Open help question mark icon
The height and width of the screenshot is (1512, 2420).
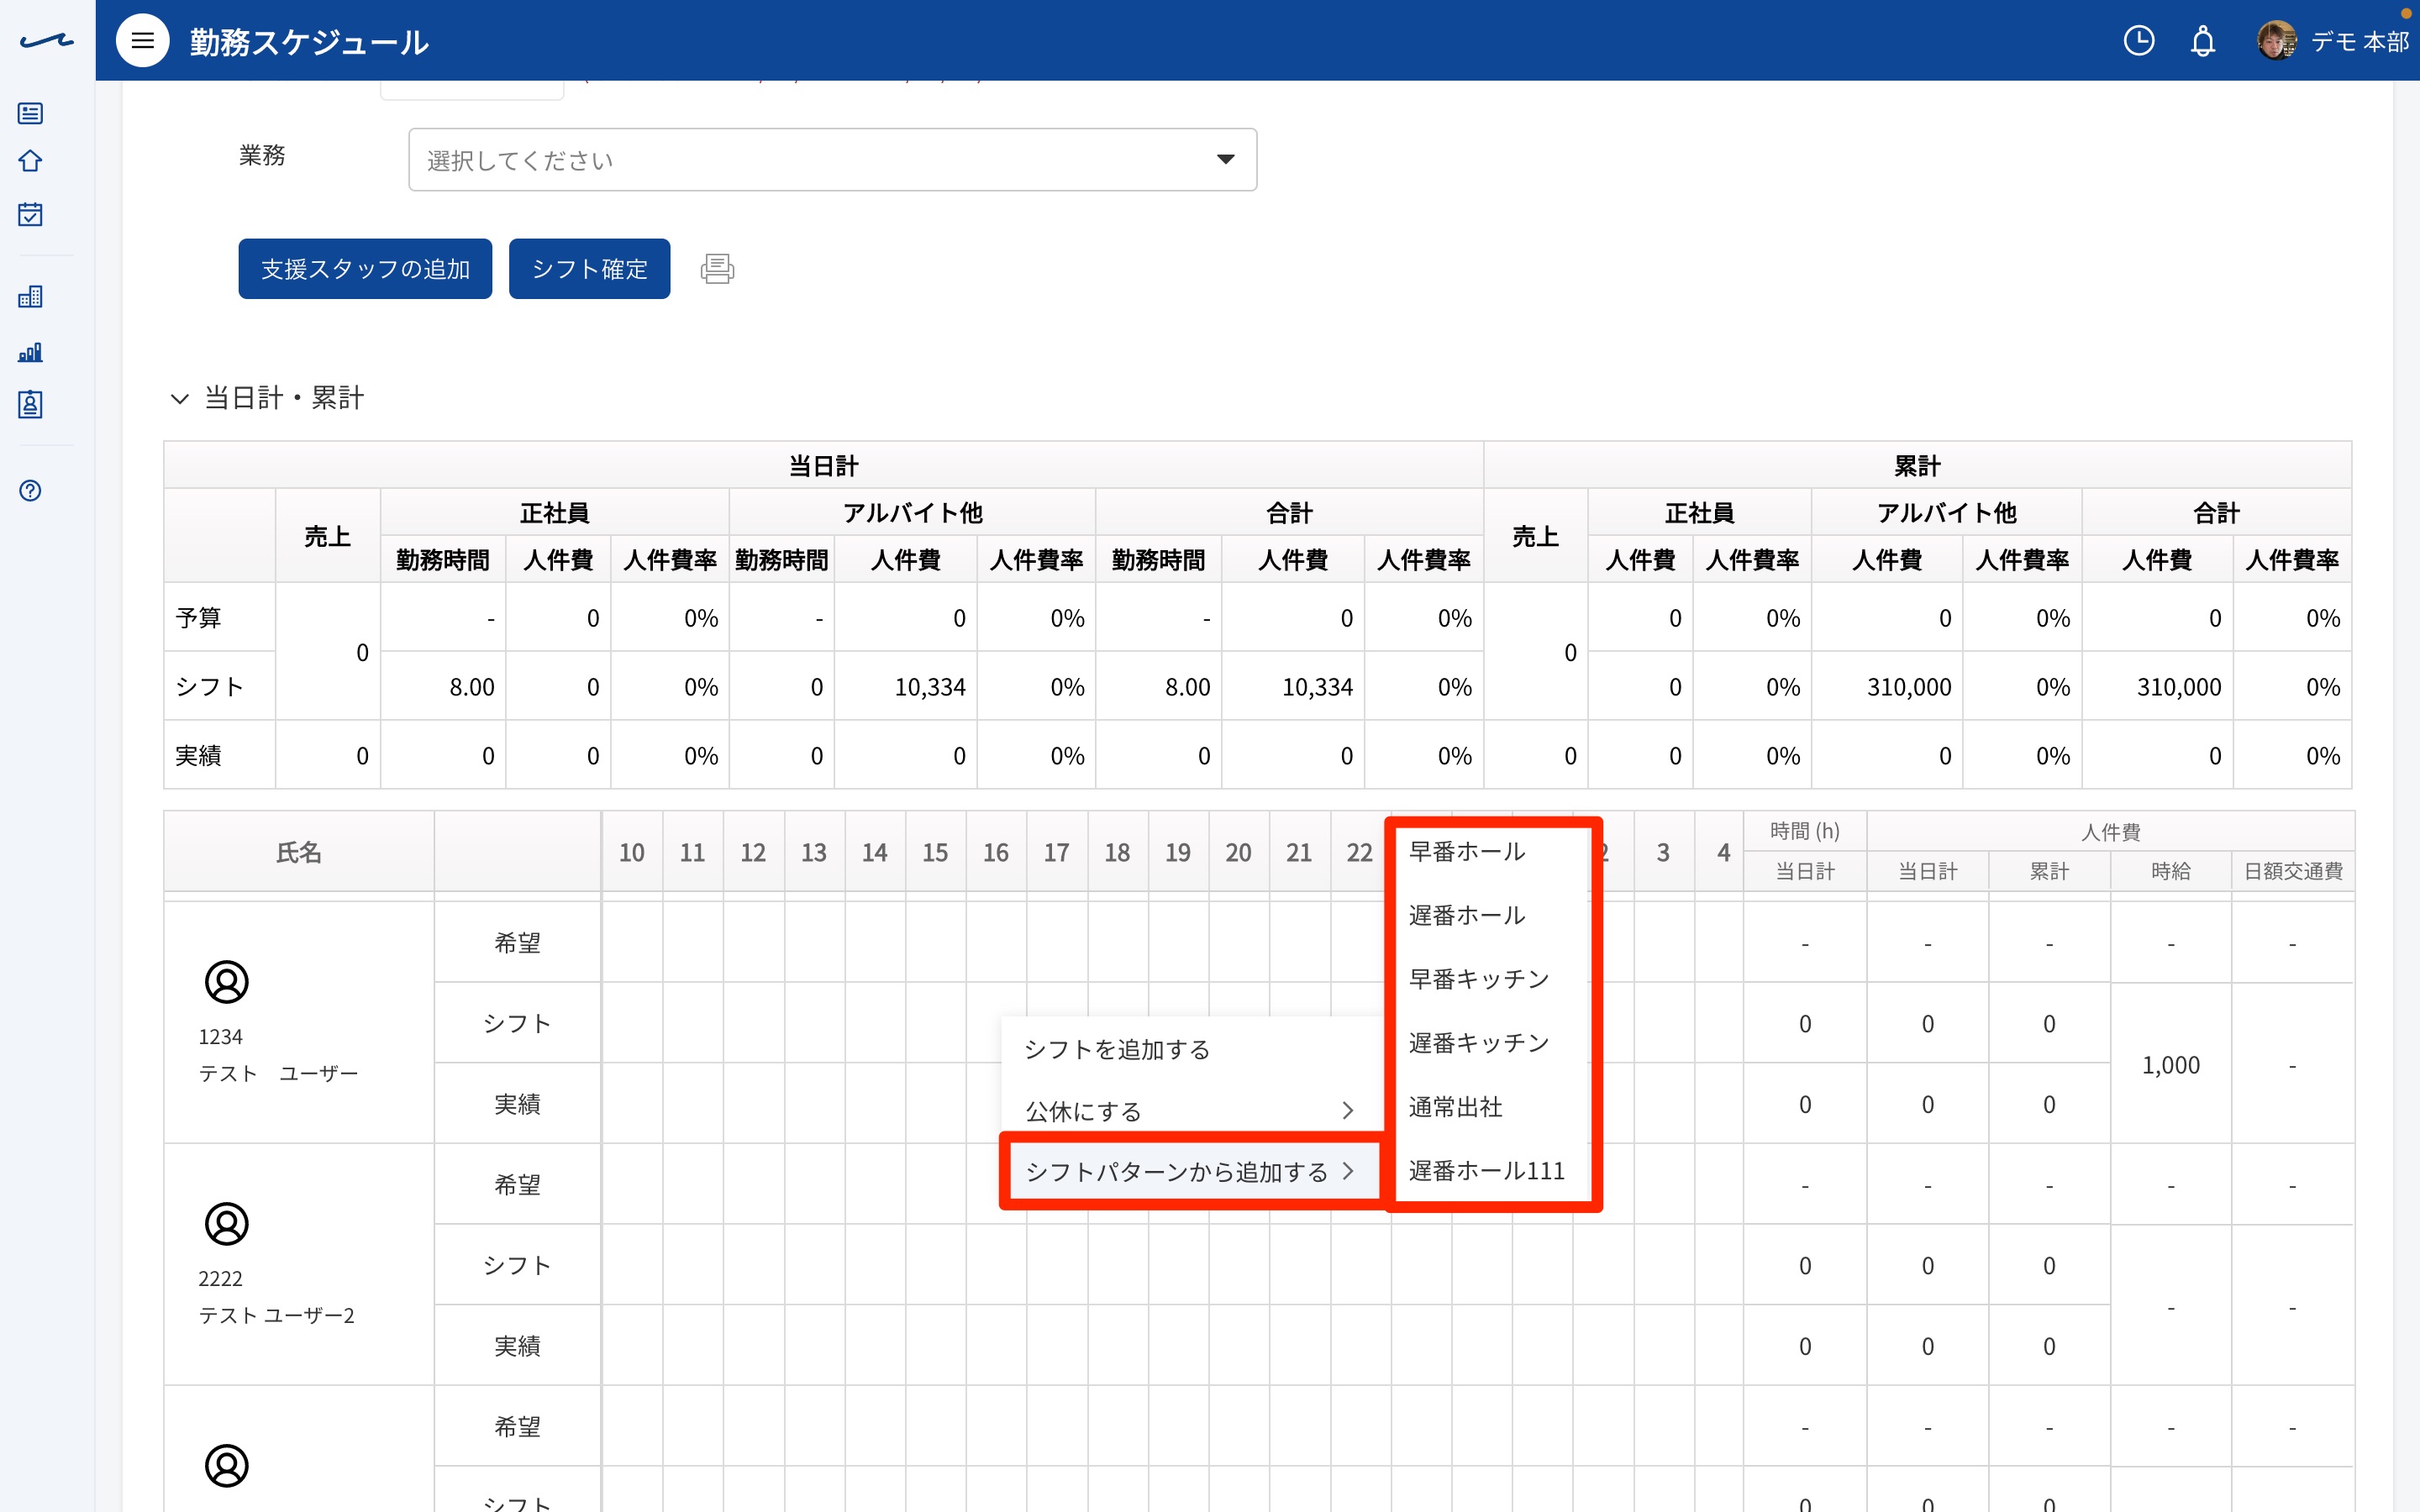point(30,490)
